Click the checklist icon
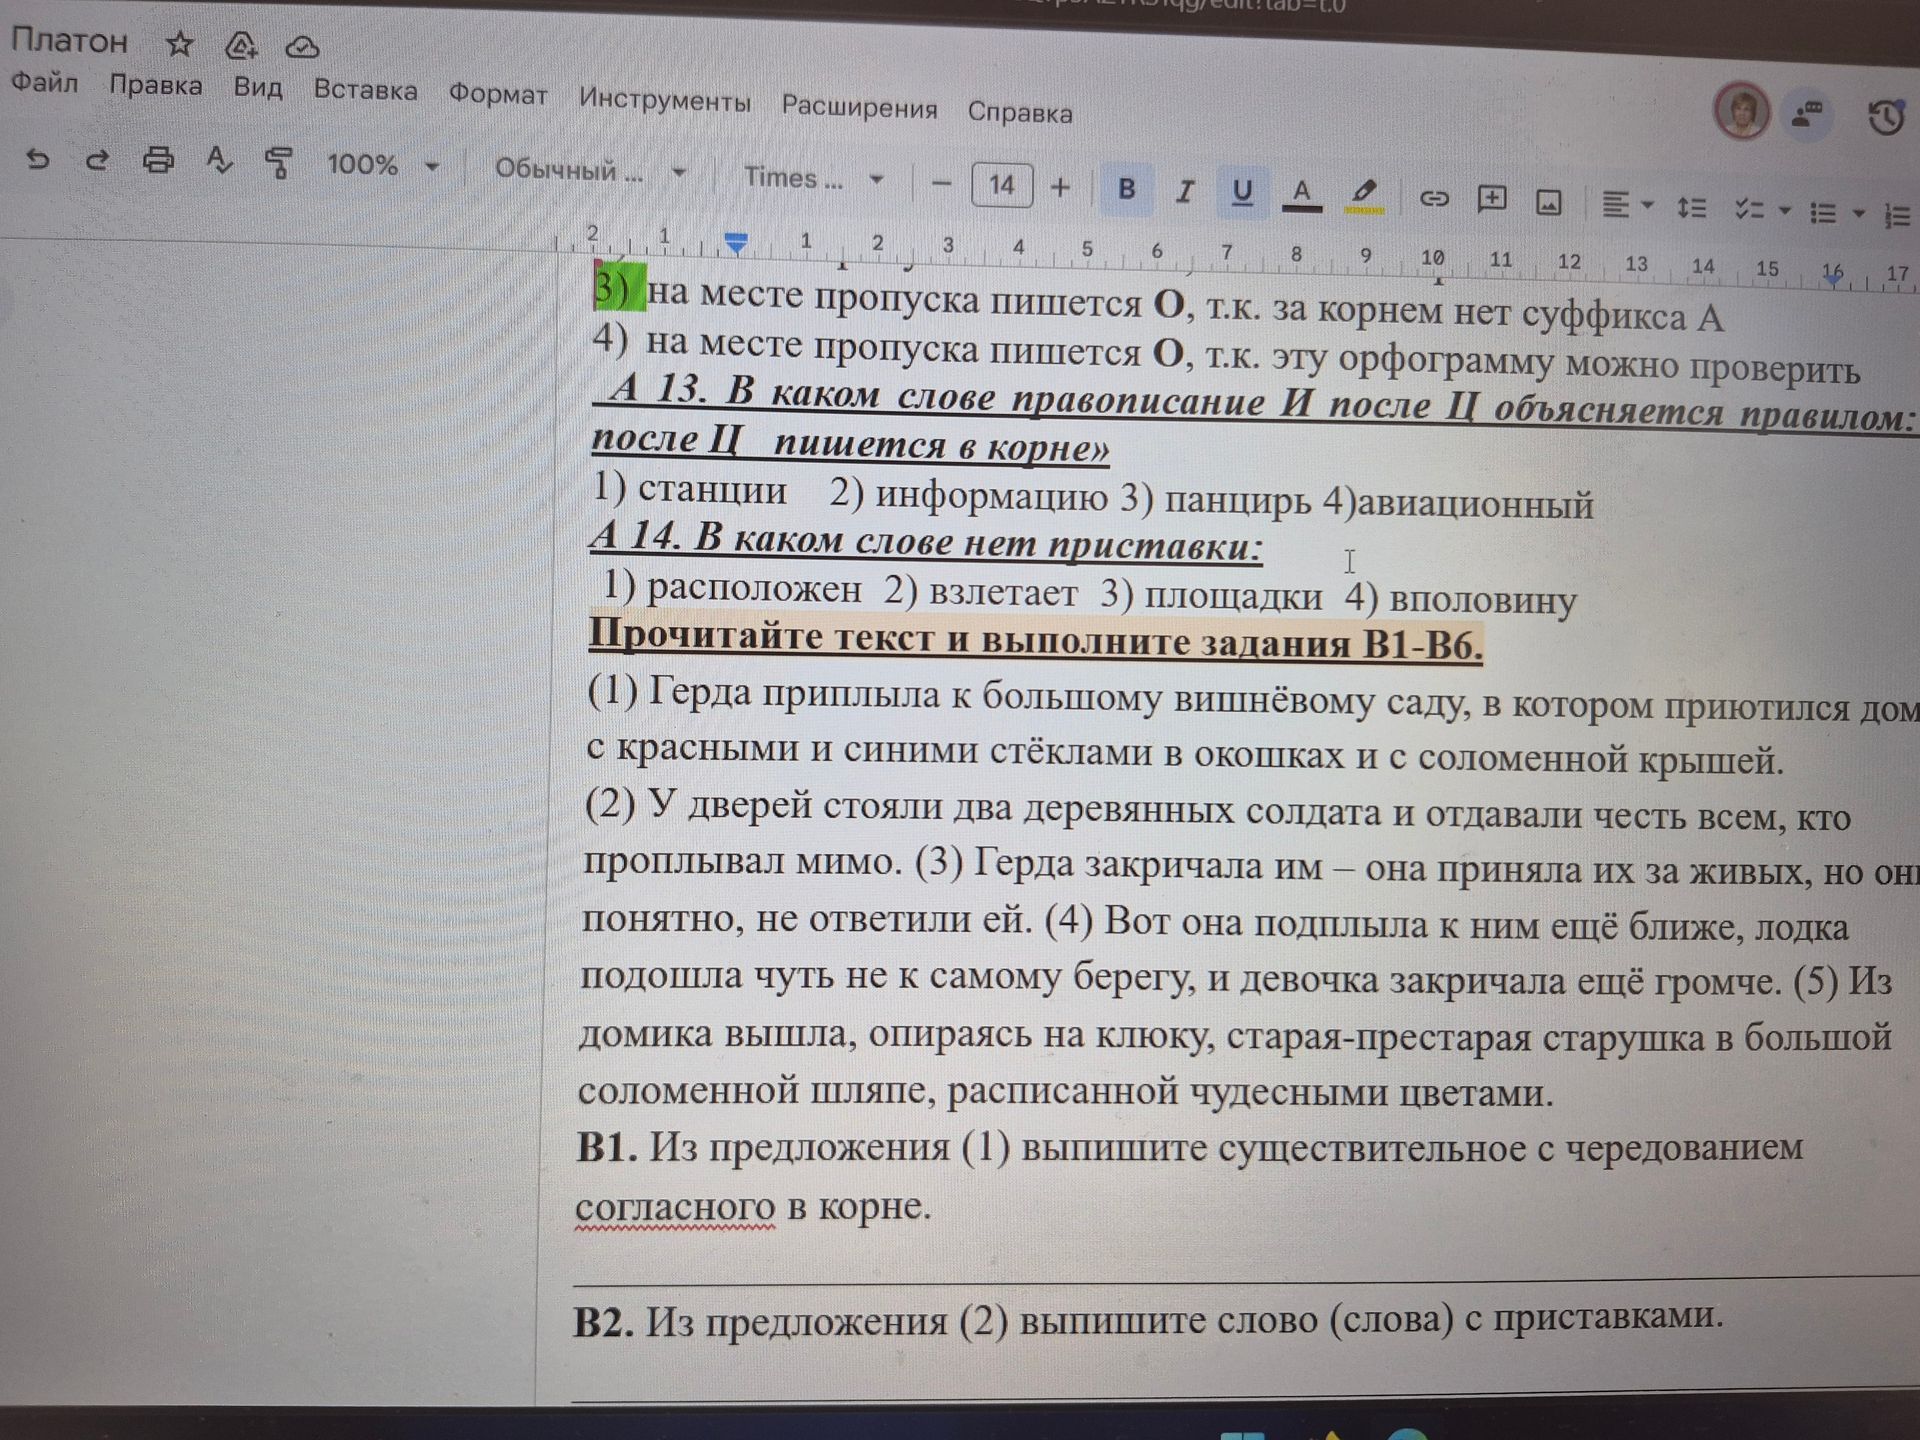Viewport: 1920px width, 1440px height. point(1749,209)
